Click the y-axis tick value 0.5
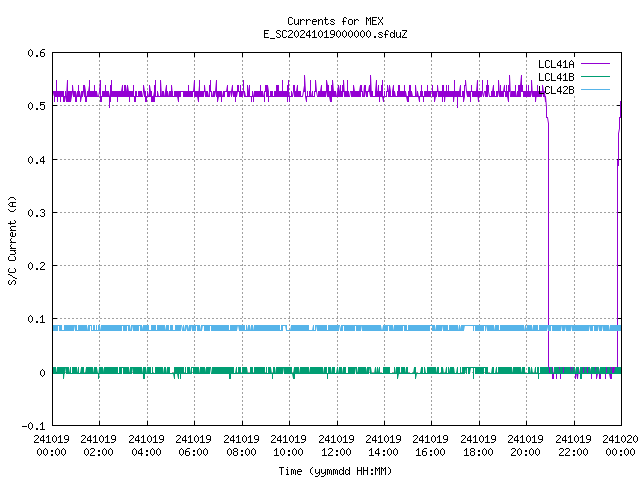This screenshot has width=640, height=480. click(36, 106)
